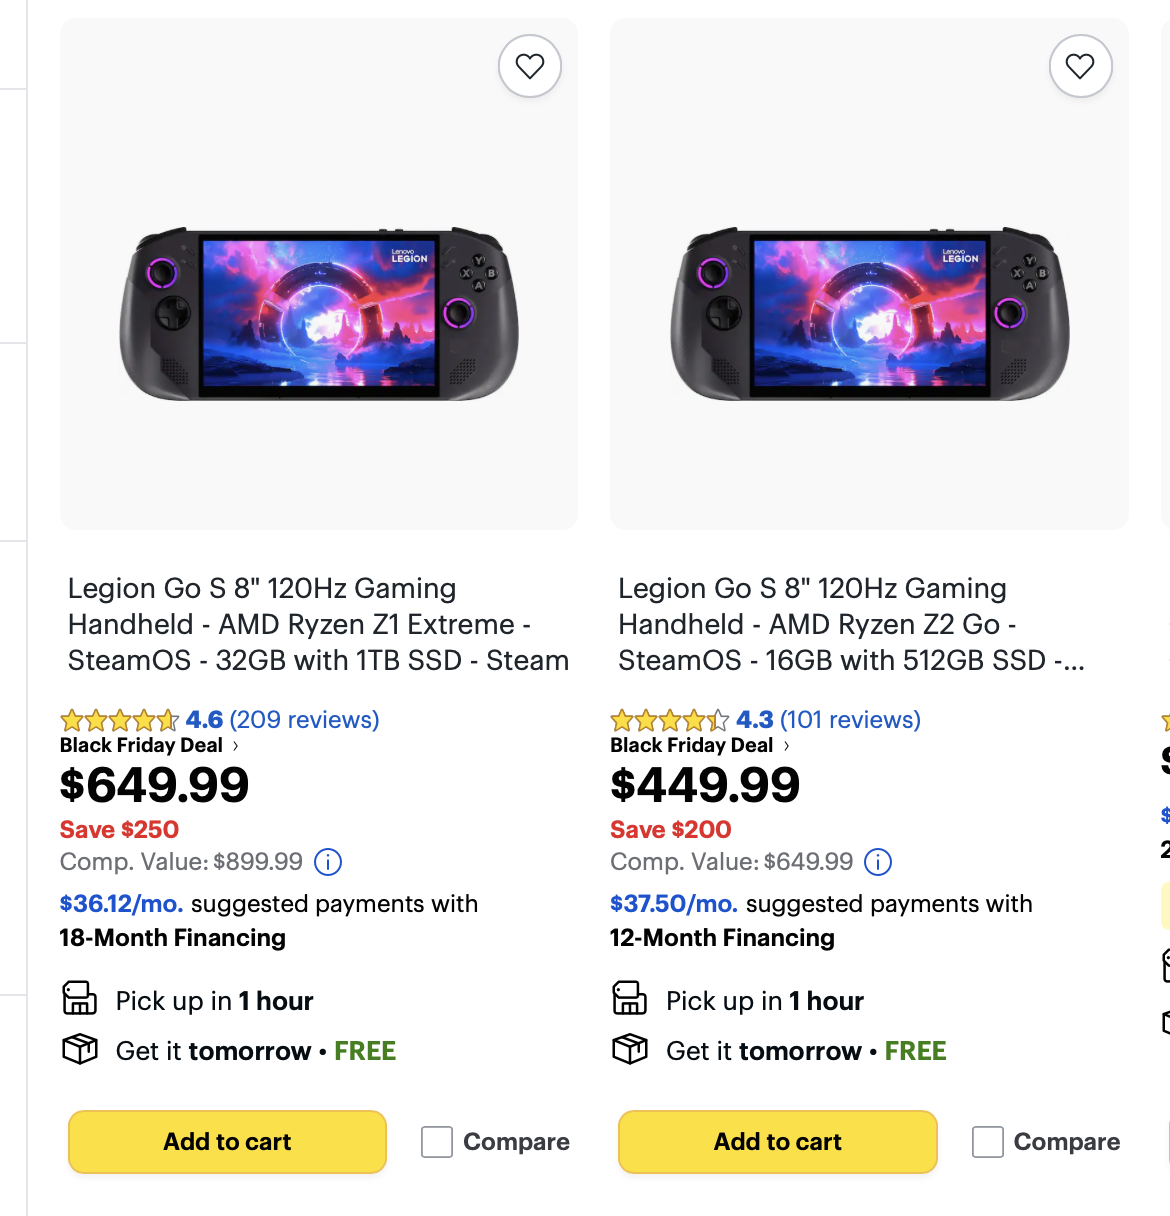Open the 209 reviews link

tap(304, 720)
